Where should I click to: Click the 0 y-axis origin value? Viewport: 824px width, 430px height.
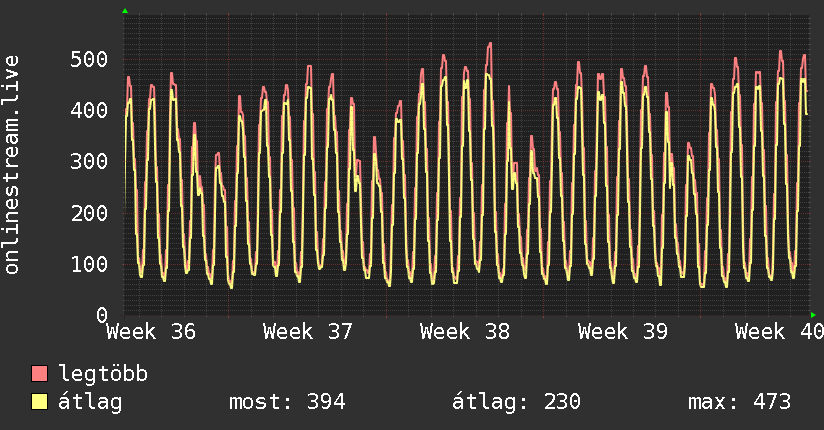coord(102,315)
